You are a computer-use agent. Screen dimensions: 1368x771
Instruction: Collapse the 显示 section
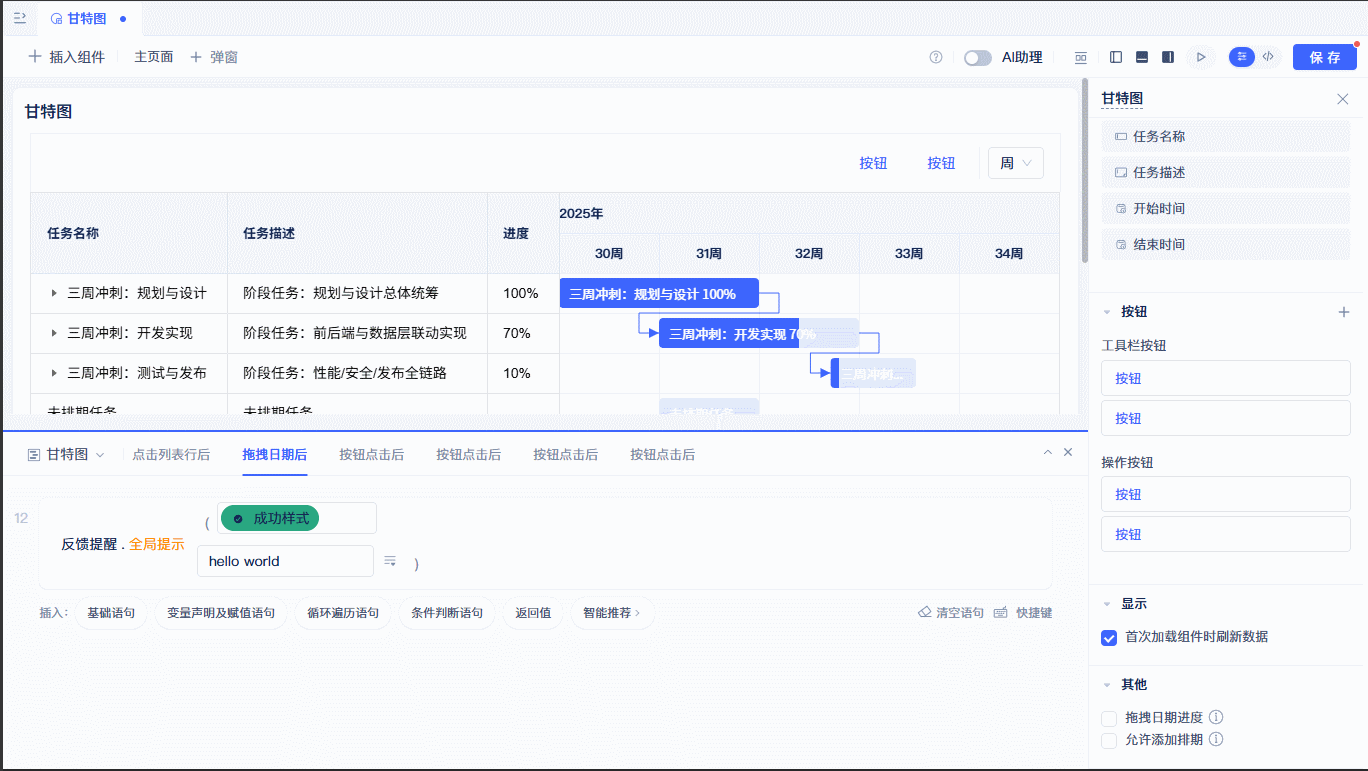(x=1107, y=604)
